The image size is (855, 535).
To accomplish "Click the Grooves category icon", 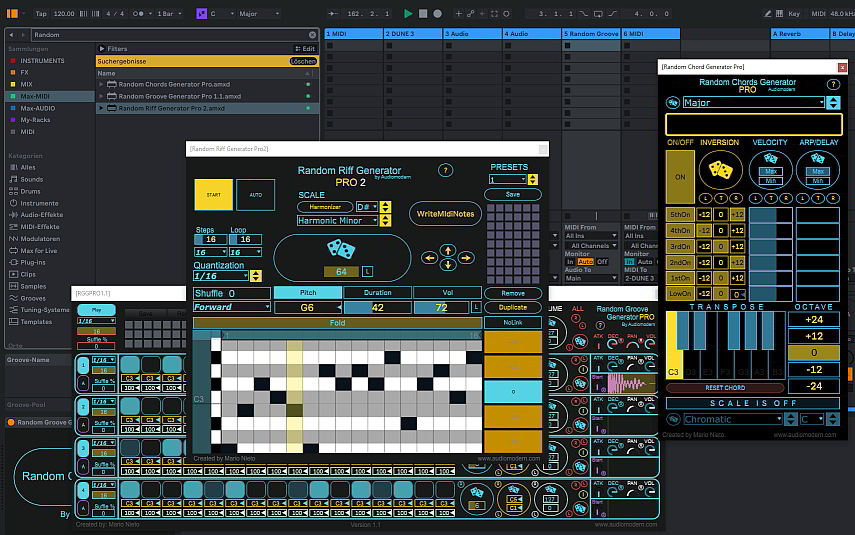I will pyautogui.click(x=14, y=298).
